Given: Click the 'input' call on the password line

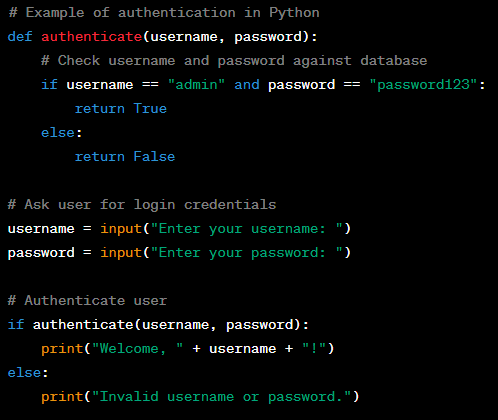Looking at the screenshot, I should (121, 253).
